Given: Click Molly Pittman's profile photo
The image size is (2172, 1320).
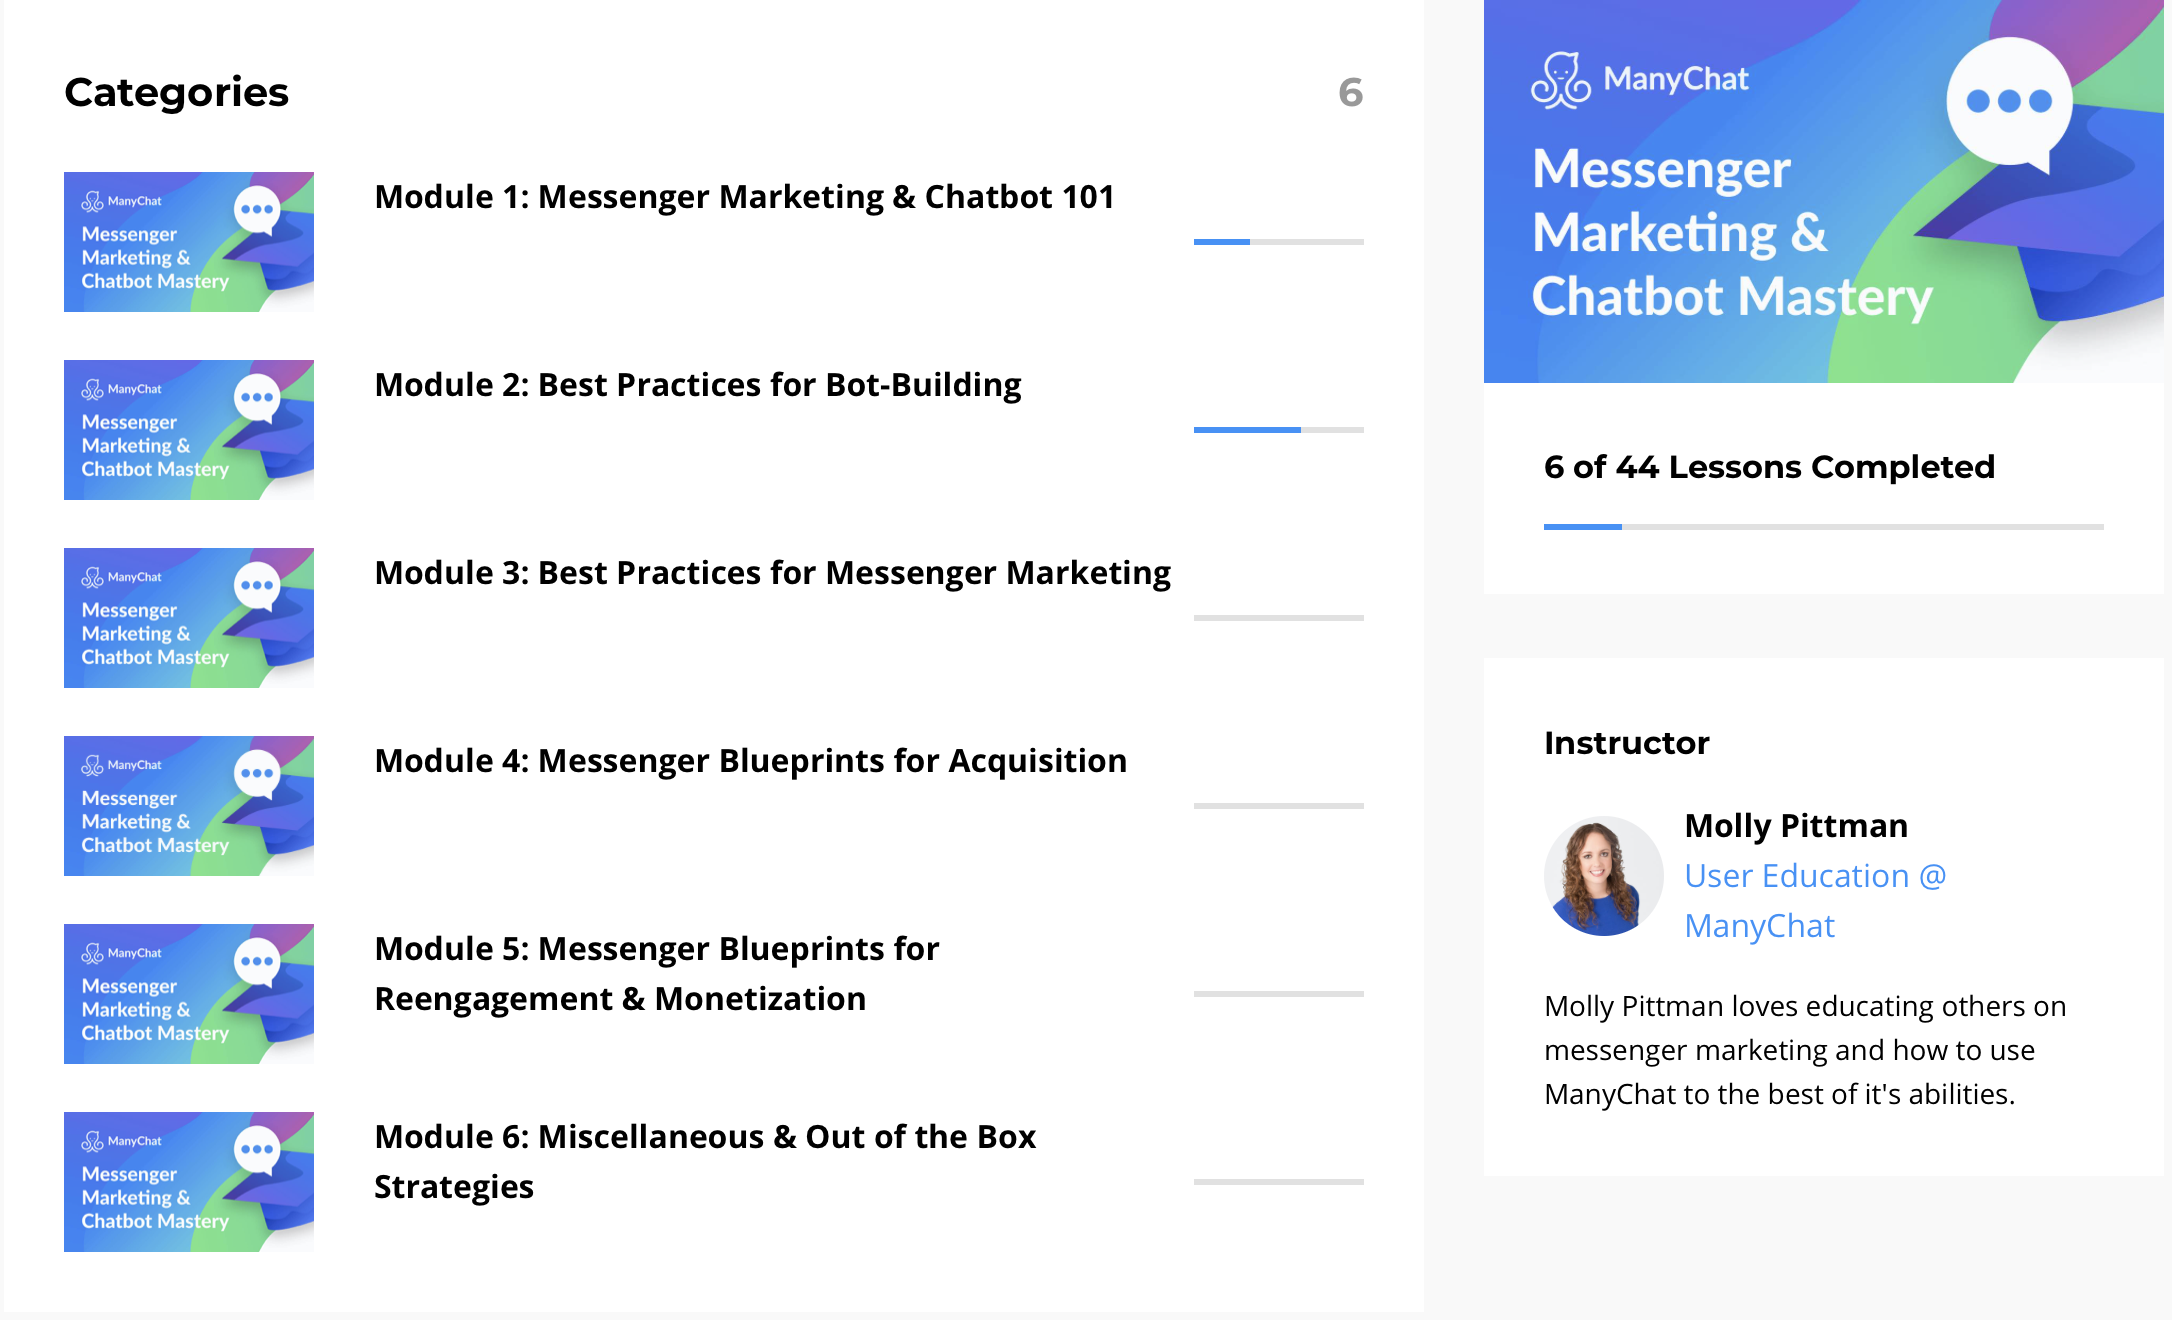Looking at the screenshot, I should point(1604,876).
